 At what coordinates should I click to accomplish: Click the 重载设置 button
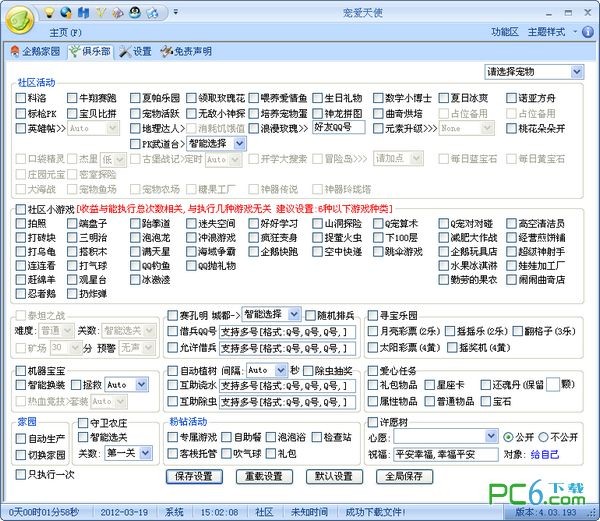click(x=264, y=477)
